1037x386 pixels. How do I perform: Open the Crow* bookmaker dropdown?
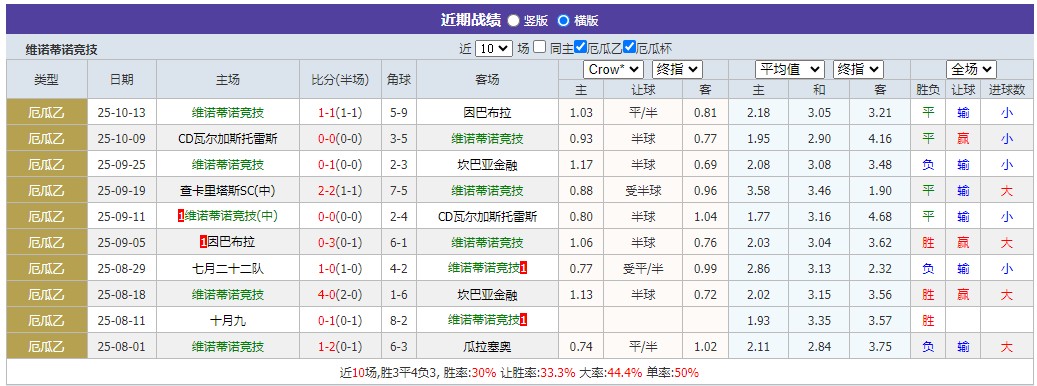[613, 69]
